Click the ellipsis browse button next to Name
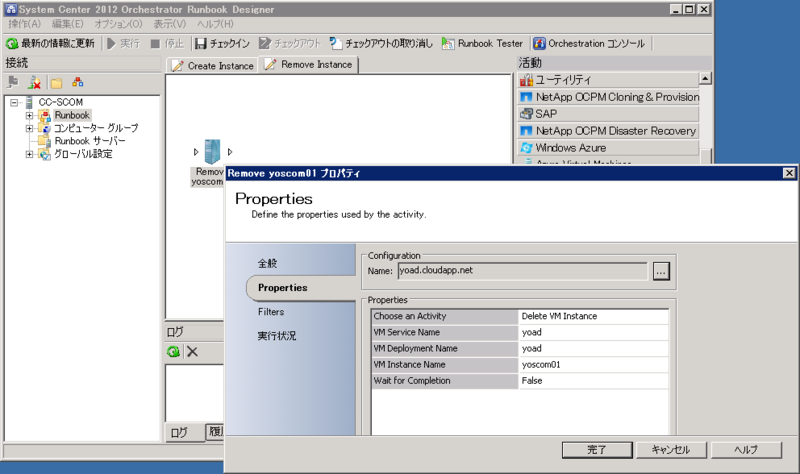The image size is (800, 474). coord(661,271)
